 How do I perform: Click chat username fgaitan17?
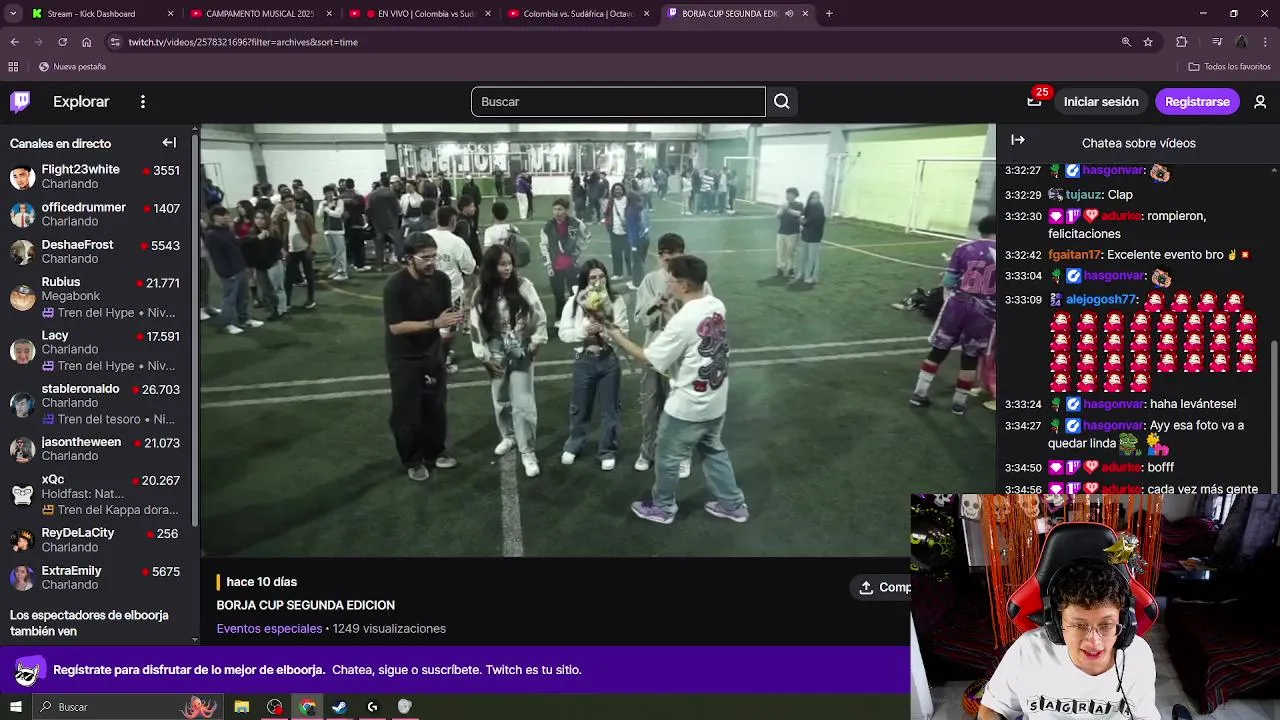(x=1074, y=255)
